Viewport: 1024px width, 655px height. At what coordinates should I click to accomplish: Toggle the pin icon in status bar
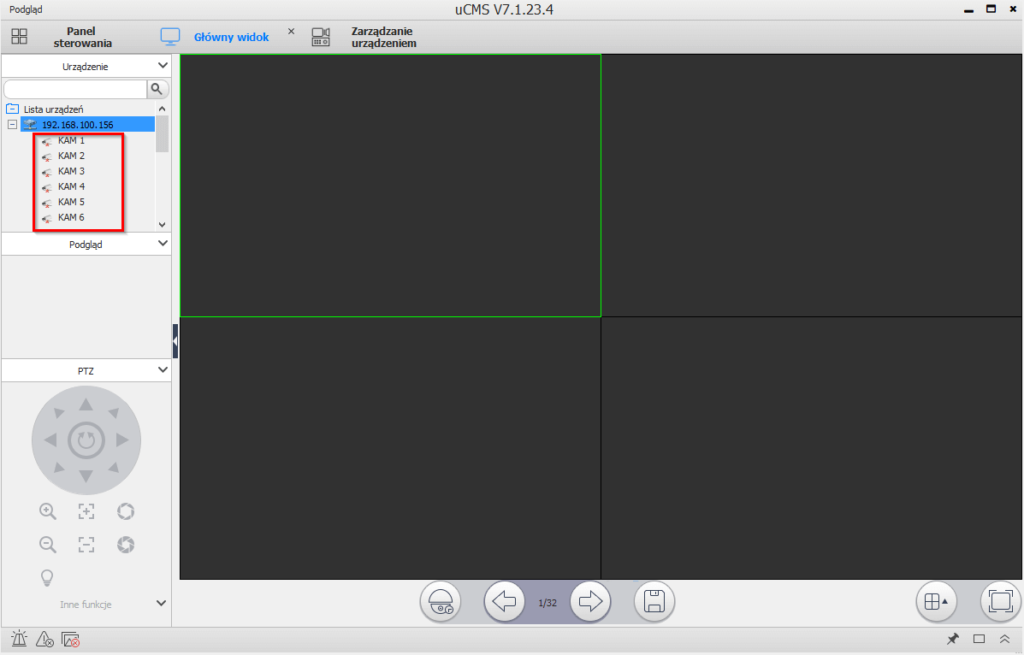pyautogui.click(x=953, y=639)
